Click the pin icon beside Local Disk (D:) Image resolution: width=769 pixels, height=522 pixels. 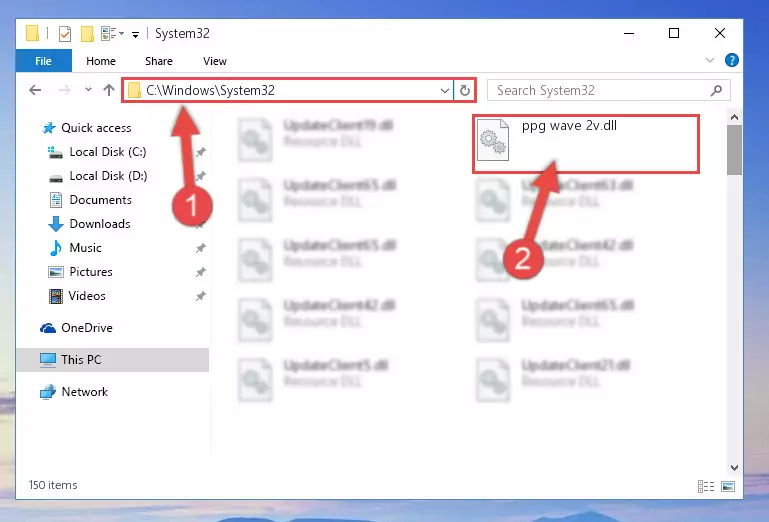click(x=201, y=176)
